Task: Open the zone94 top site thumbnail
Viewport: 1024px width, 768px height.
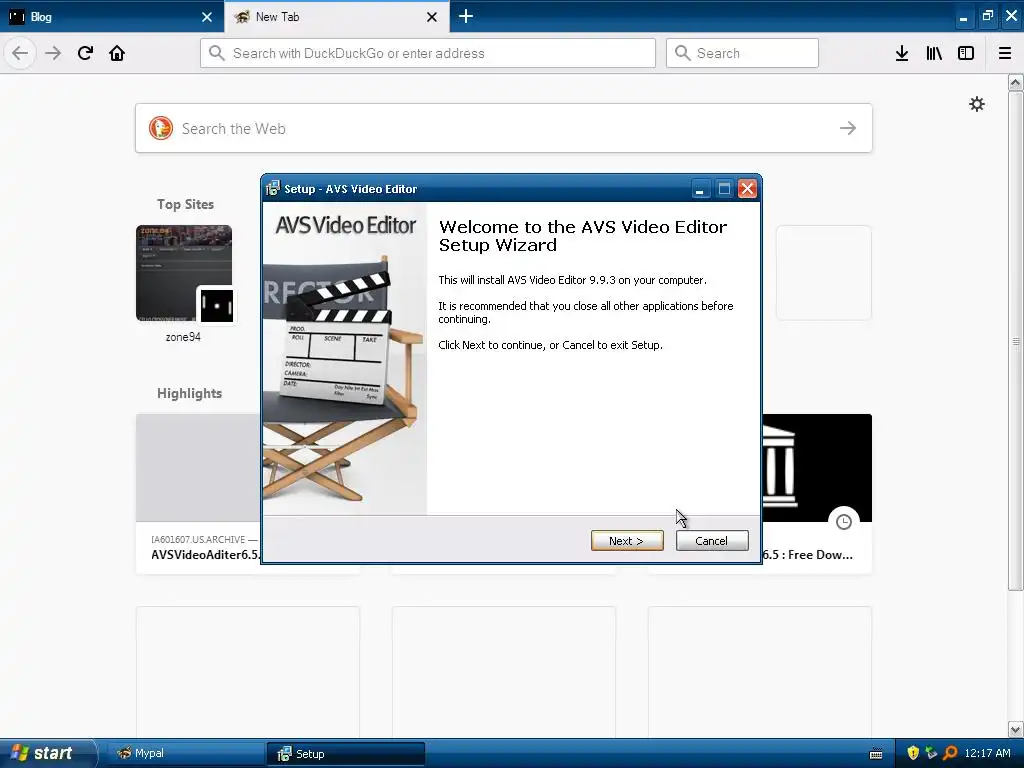Action: point(184,273)
